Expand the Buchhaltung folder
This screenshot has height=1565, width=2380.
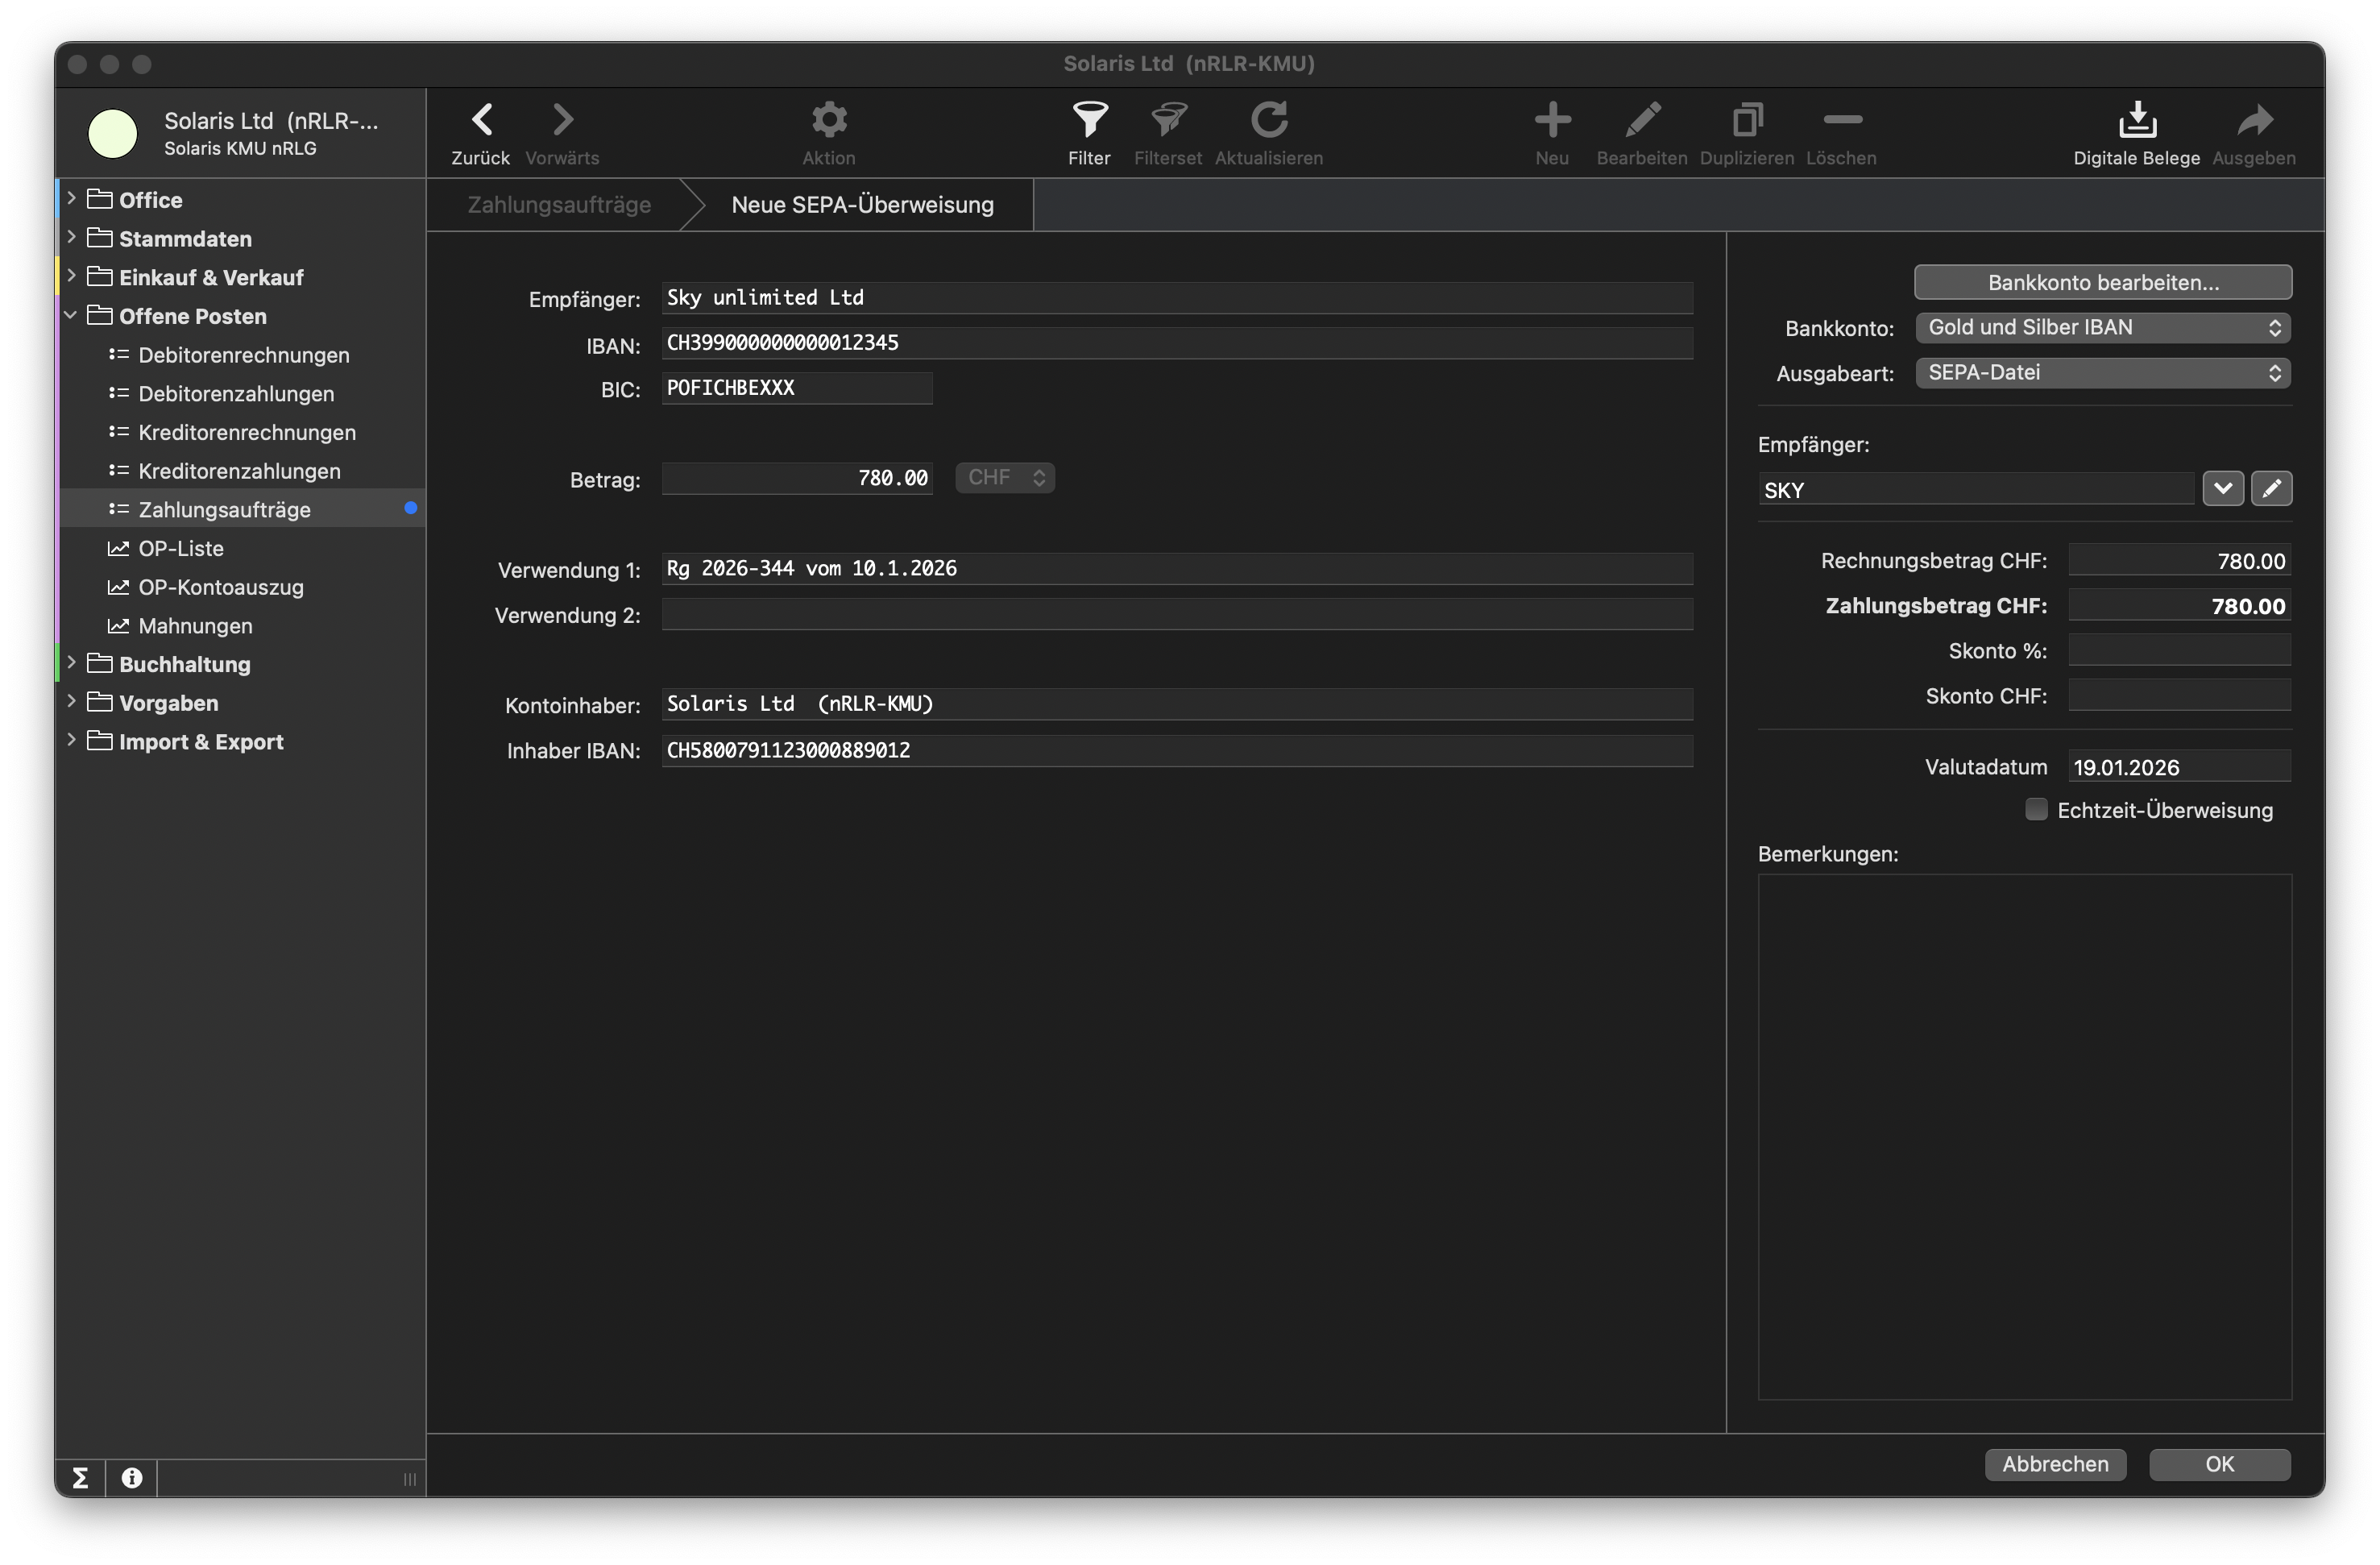coord(71,663)
